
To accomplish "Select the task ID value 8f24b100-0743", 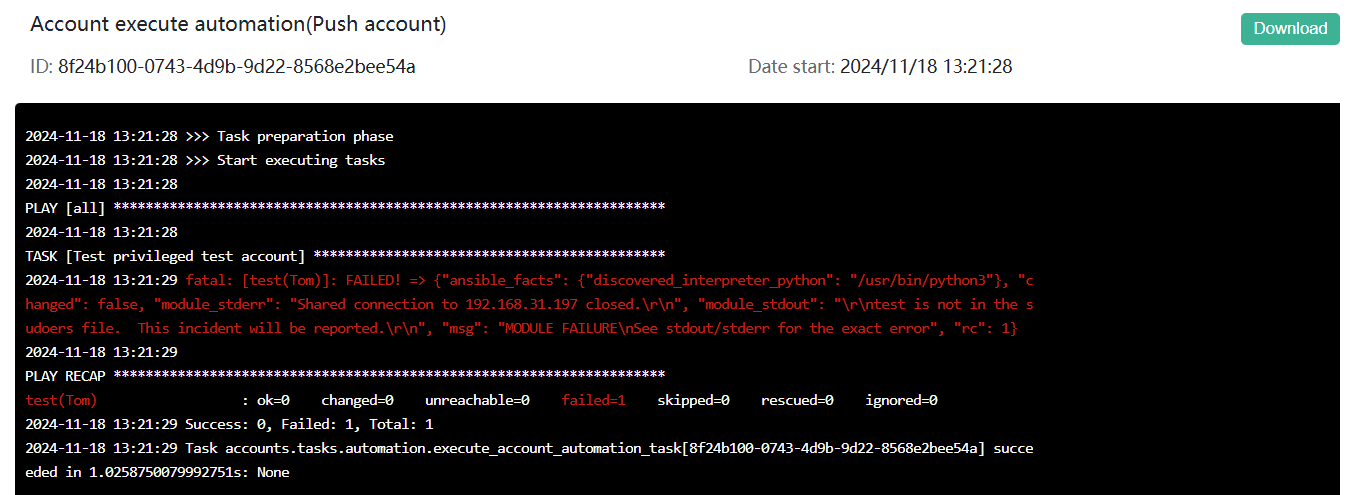I will pos(236,67).
